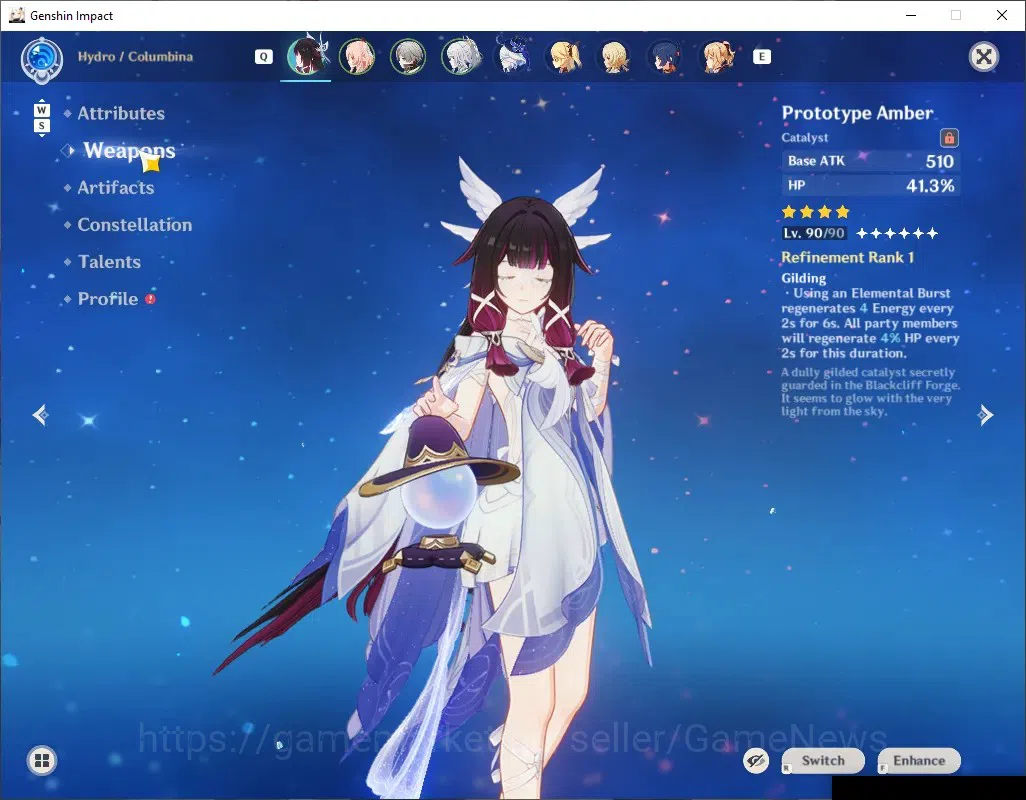This screenshot has width=1026, height=800.
Task: Close the Genshin Impact window
Action: coord(1002,15)
